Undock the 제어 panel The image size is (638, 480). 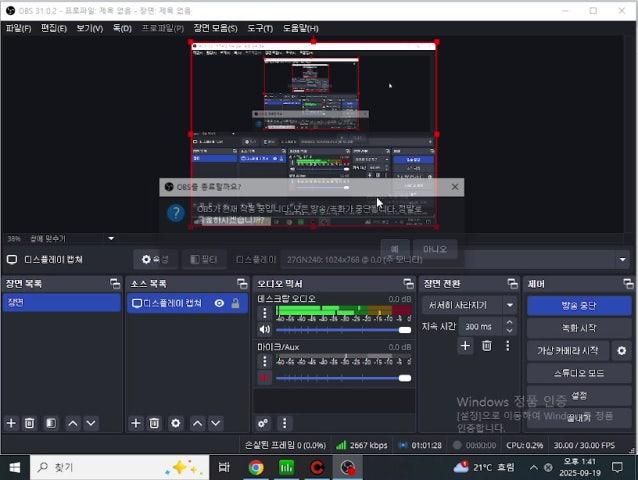[x=628, y=284]
